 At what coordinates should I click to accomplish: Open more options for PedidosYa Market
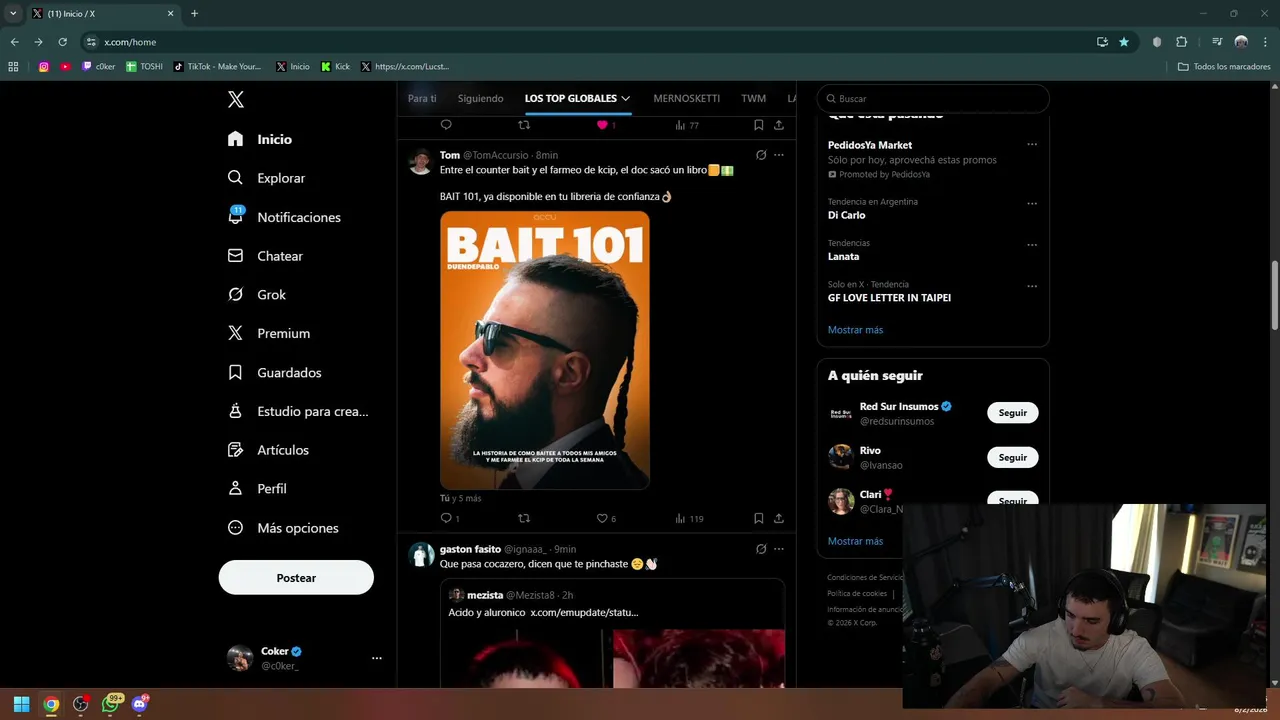[x=1032, y=145]
